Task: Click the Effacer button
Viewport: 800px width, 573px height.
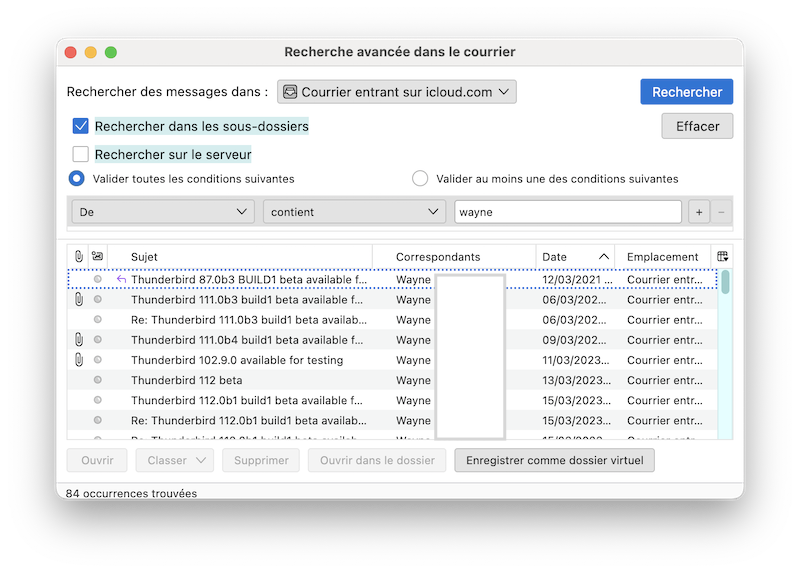Action: pyautogui.click(x=697, y=126)
